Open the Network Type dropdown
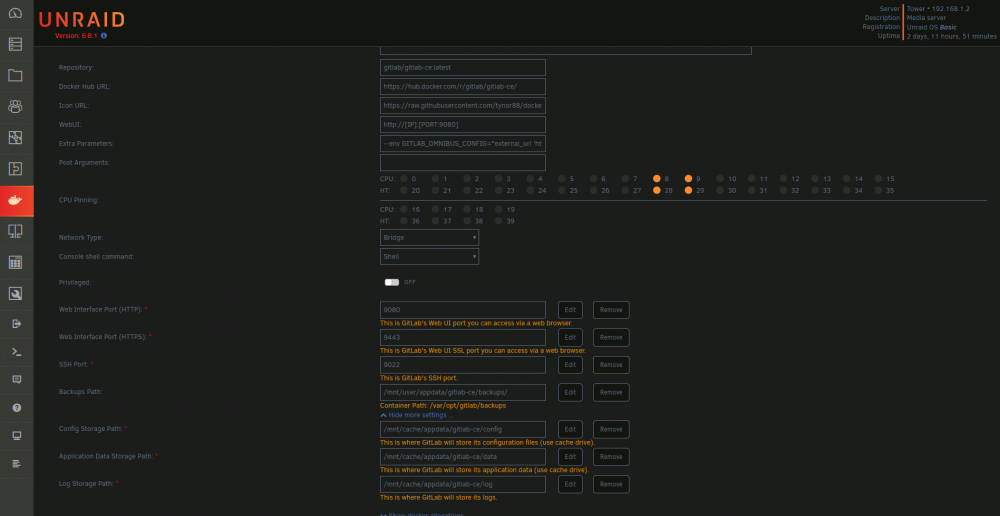Image resolution: width=1000 pixels, height=516 pixels. pos(429,237)
